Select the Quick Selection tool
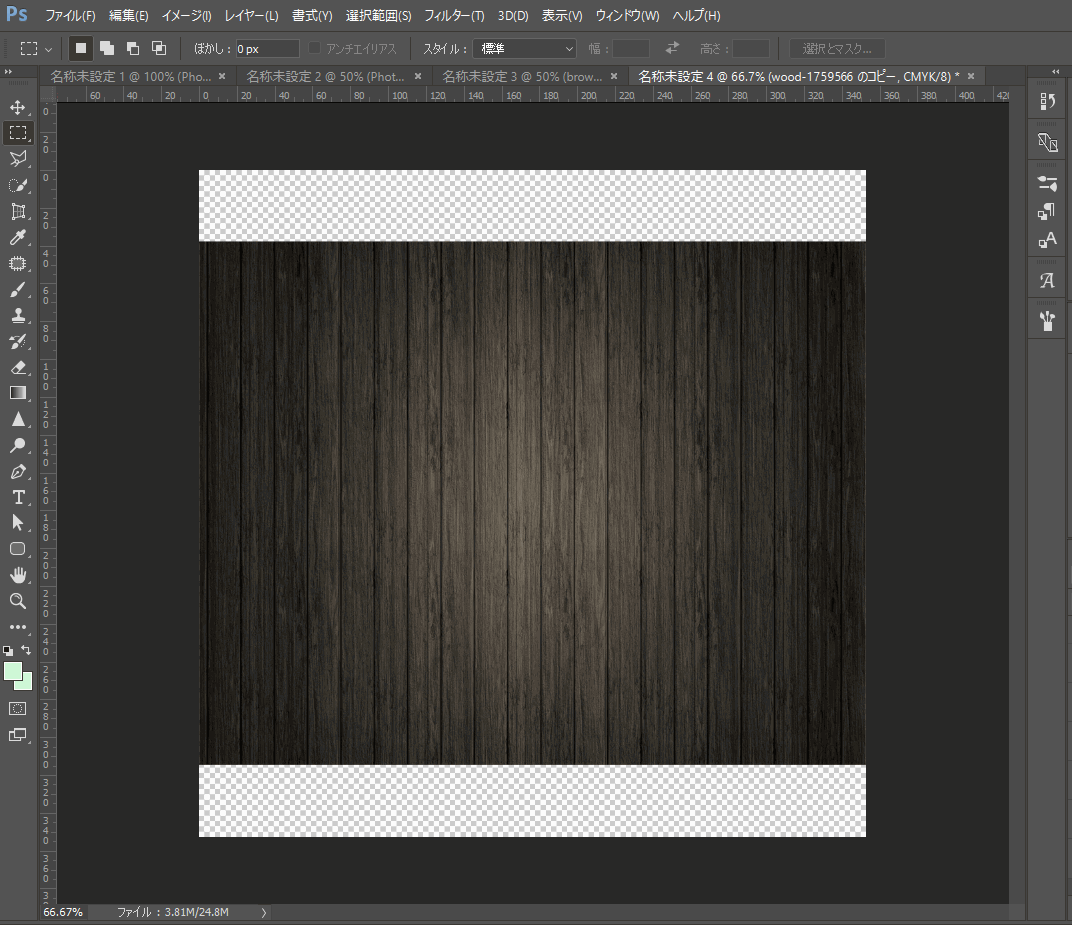The width and height of the screenshot is (1072, 925). click(x=18, y=185)
